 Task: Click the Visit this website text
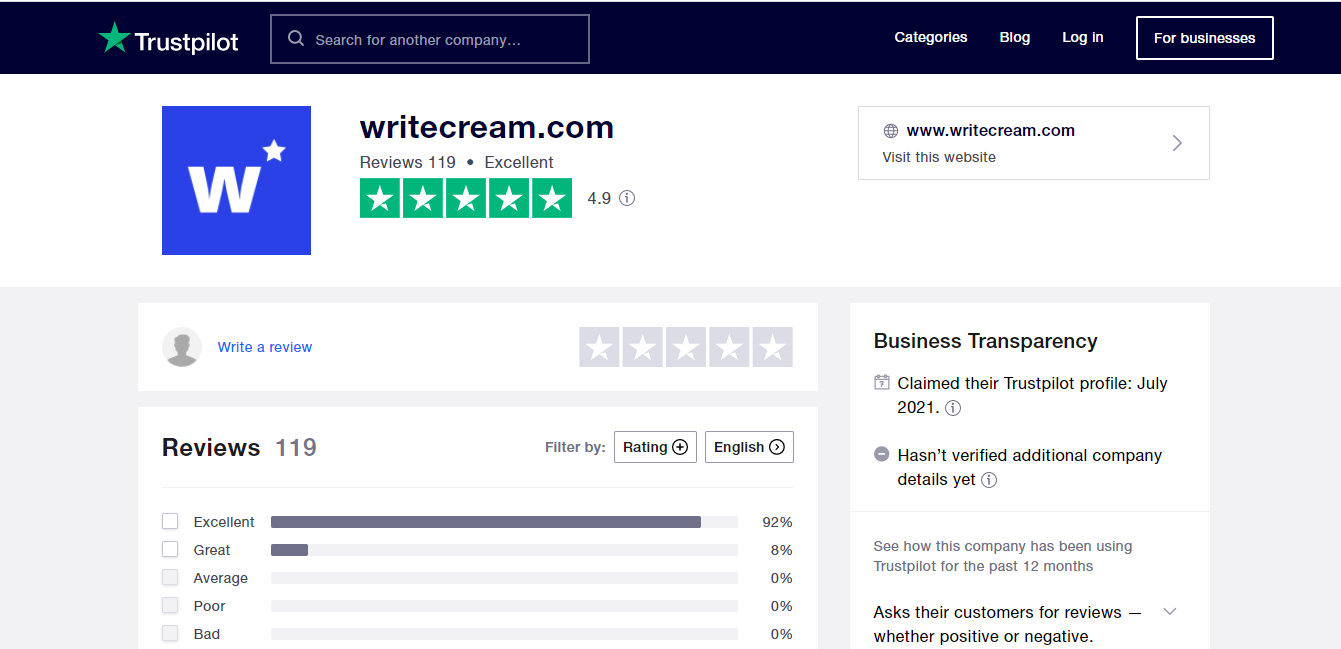[939, 157]
